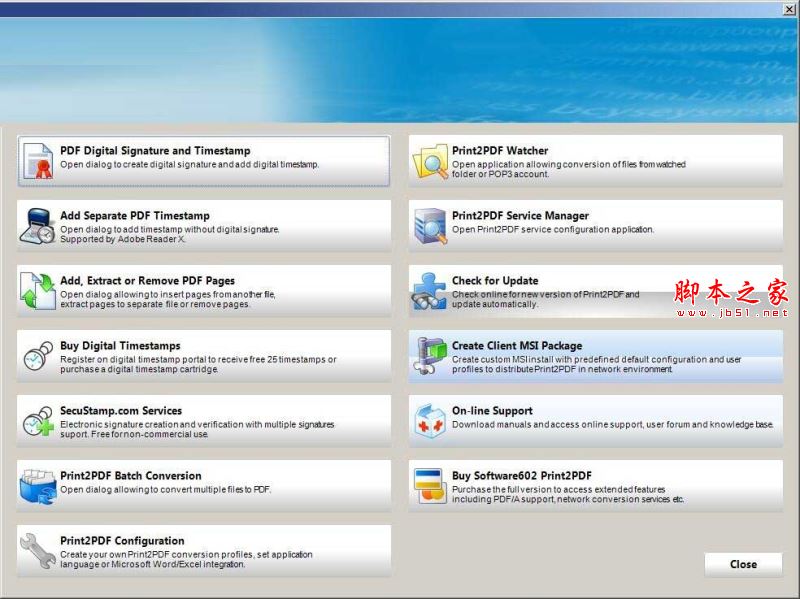
Task: Select Add, Extract or Remove PDF Pages
Action: point(204,291)
